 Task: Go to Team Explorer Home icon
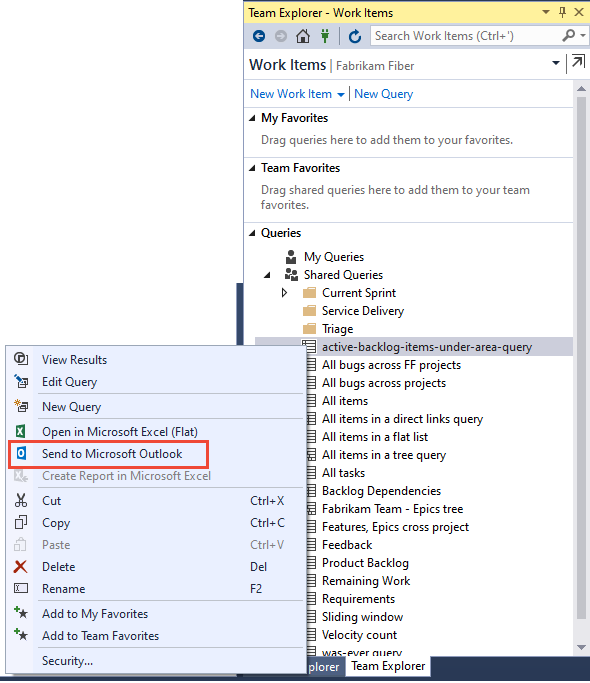(303, 36)
